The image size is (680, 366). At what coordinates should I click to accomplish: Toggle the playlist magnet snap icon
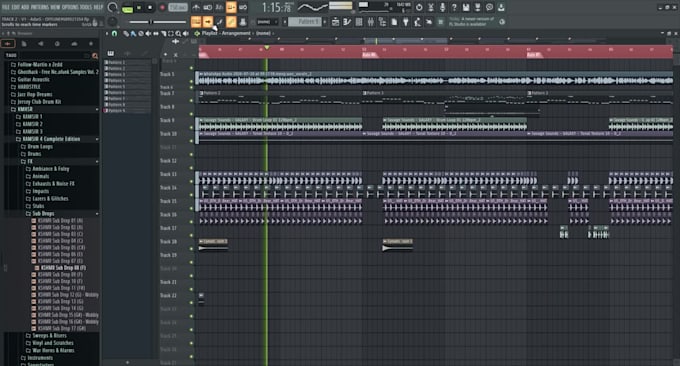[x=114, y=33]
